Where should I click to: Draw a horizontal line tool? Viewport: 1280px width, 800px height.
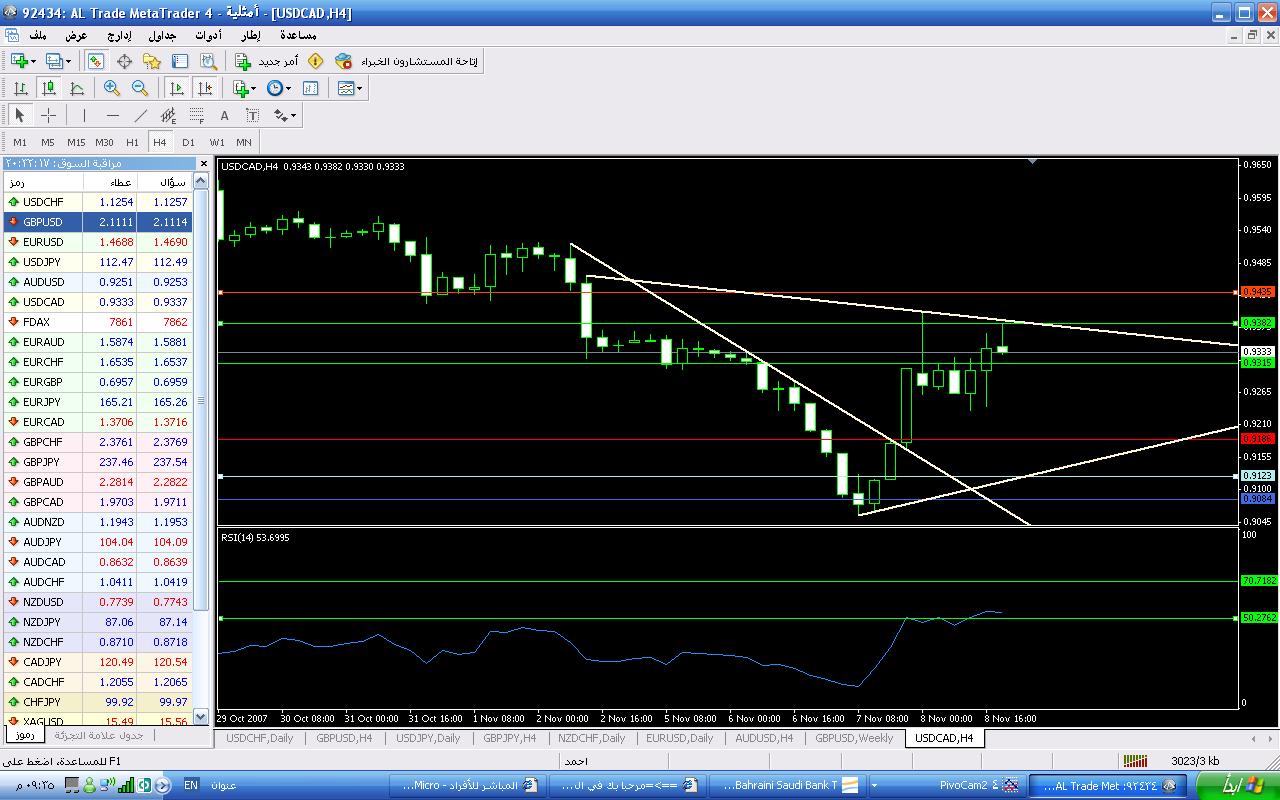(x=112, y=115)
